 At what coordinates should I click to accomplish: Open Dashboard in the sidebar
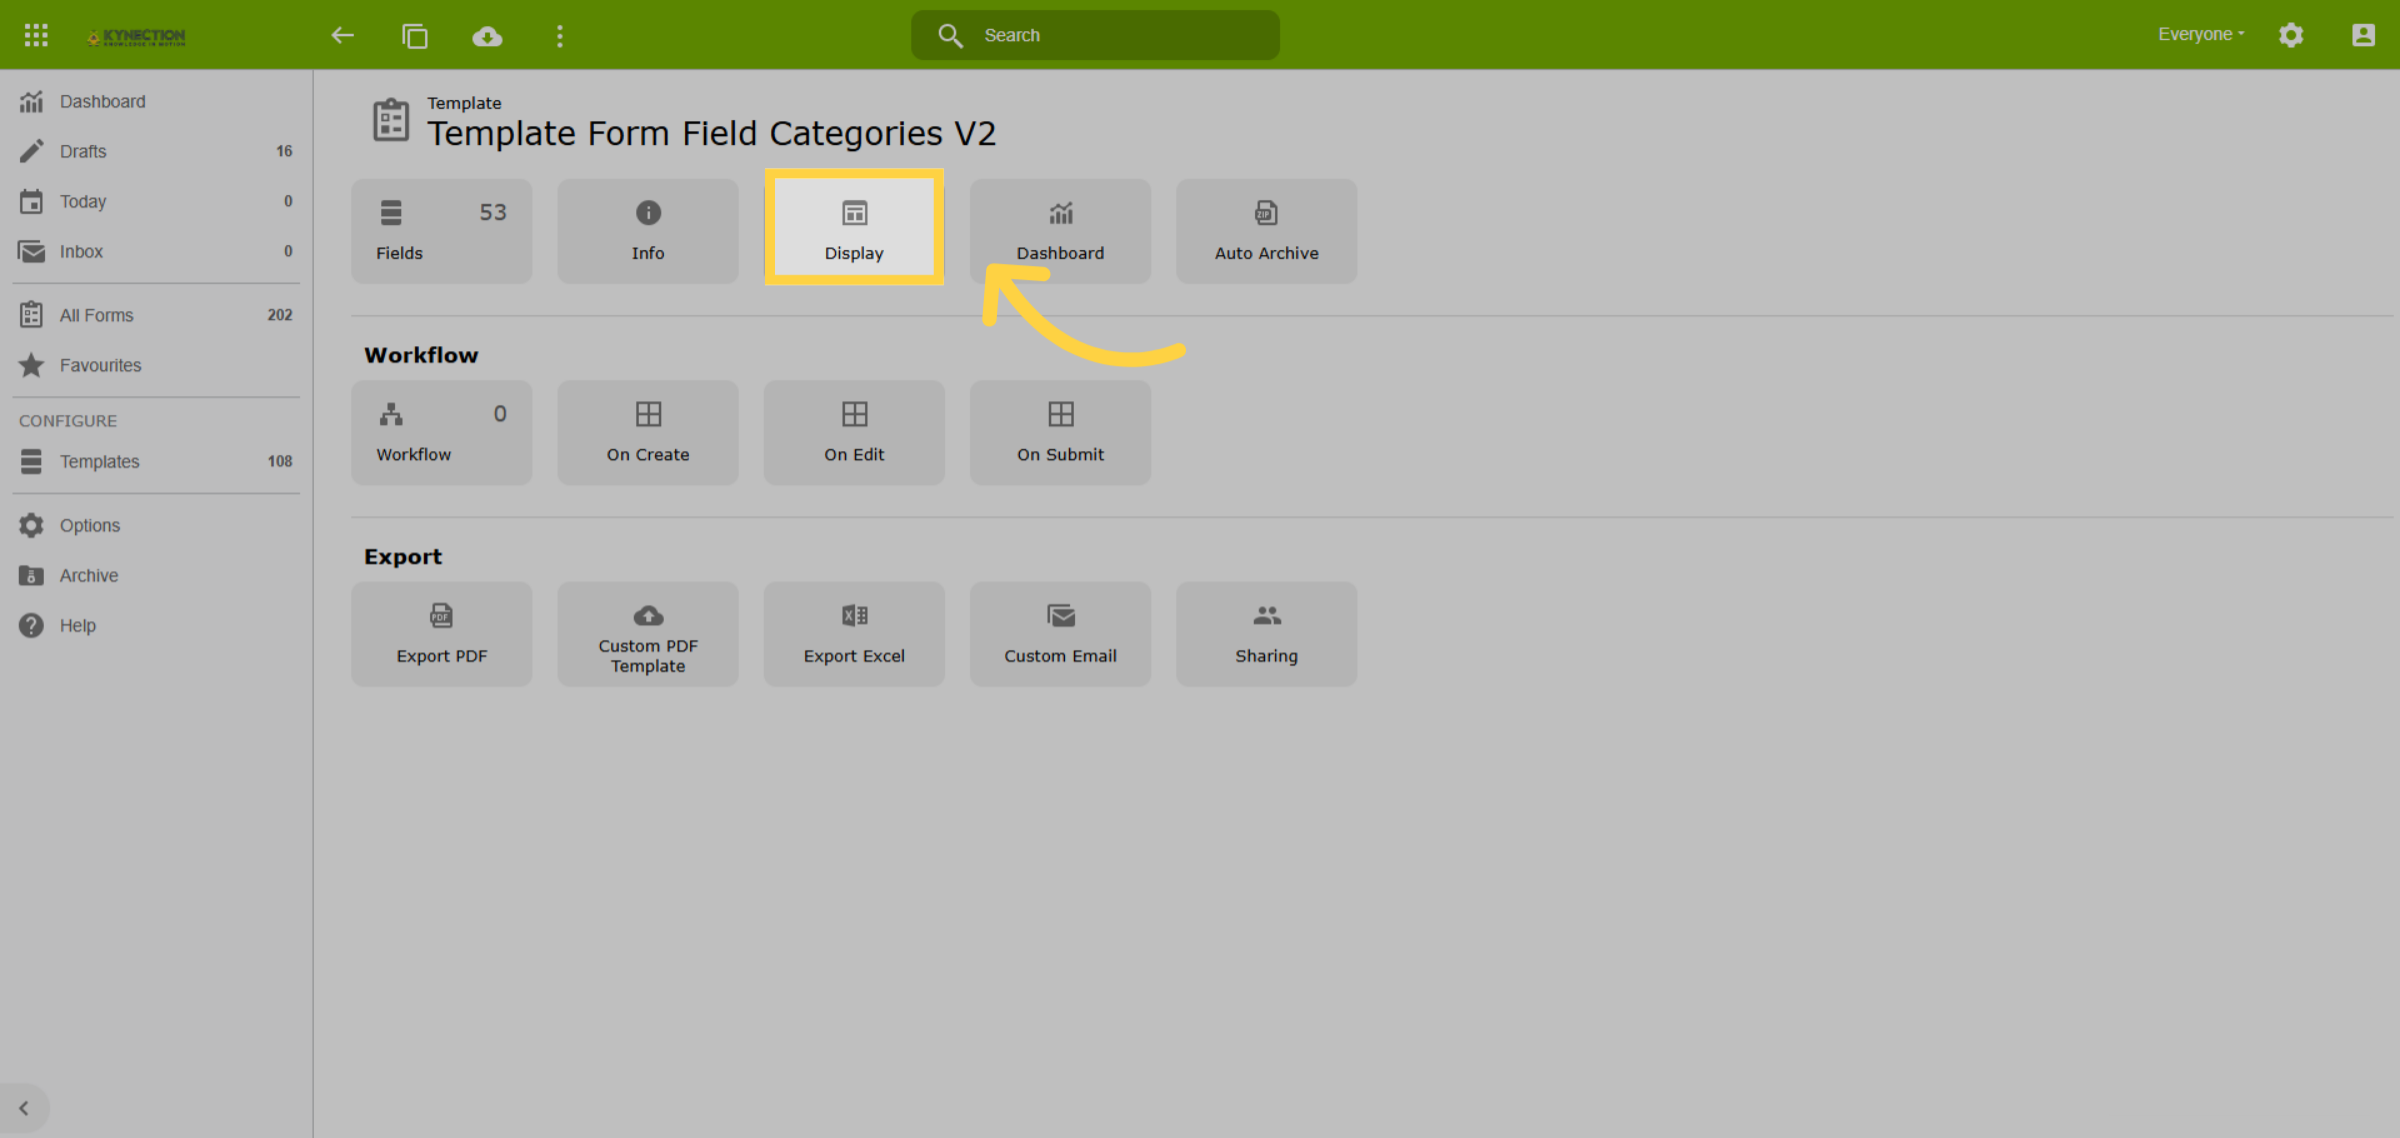pyautogui.click(x=156, y=101)
